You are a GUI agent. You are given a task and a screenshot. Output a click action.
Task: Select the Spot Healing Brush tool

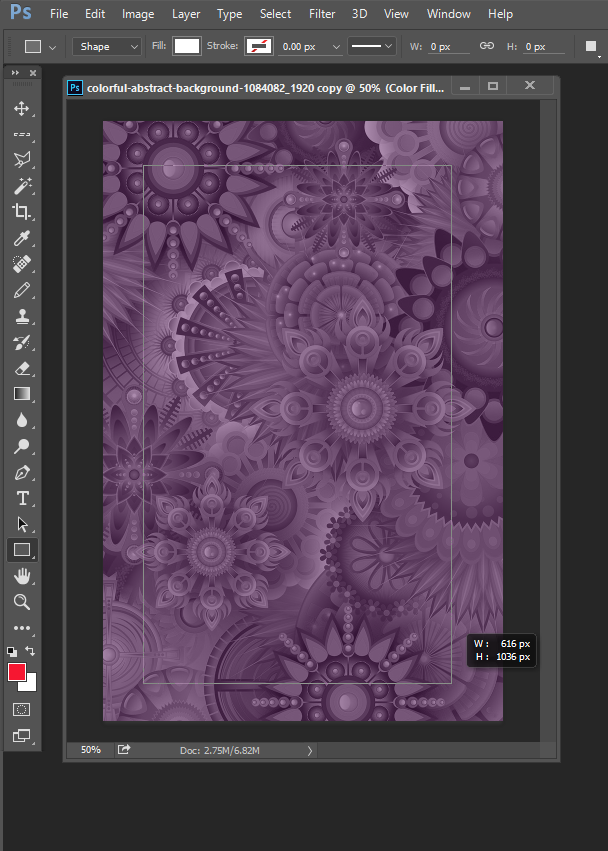click(x=22, y=264)
